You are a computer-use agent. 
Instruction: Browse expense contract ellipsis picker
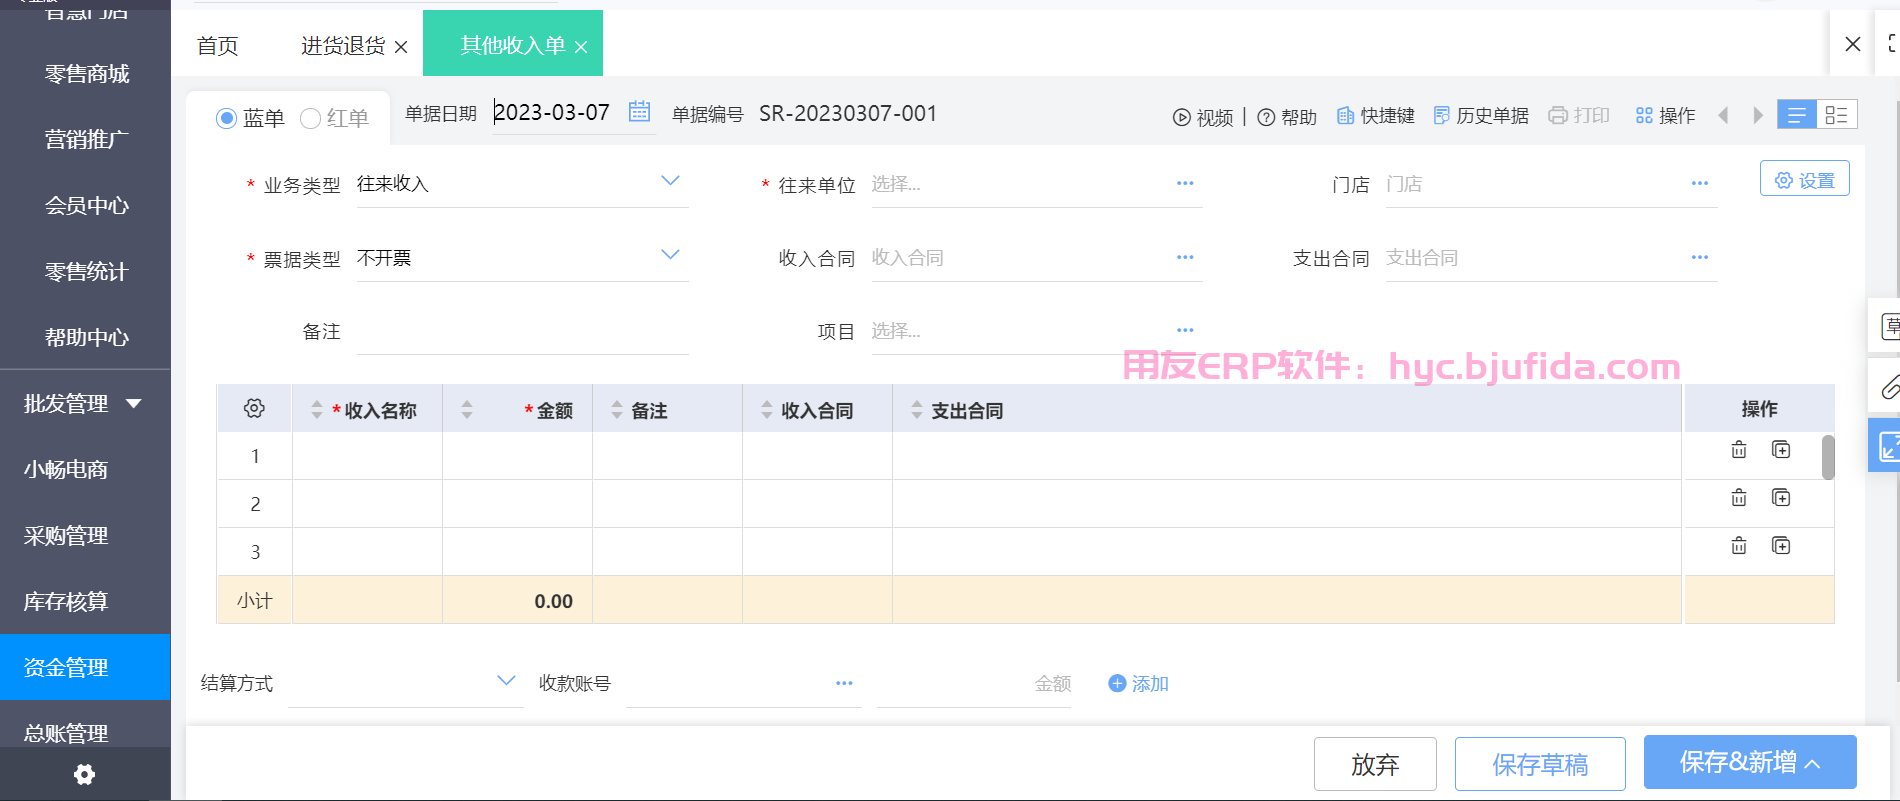point(1700,258)
